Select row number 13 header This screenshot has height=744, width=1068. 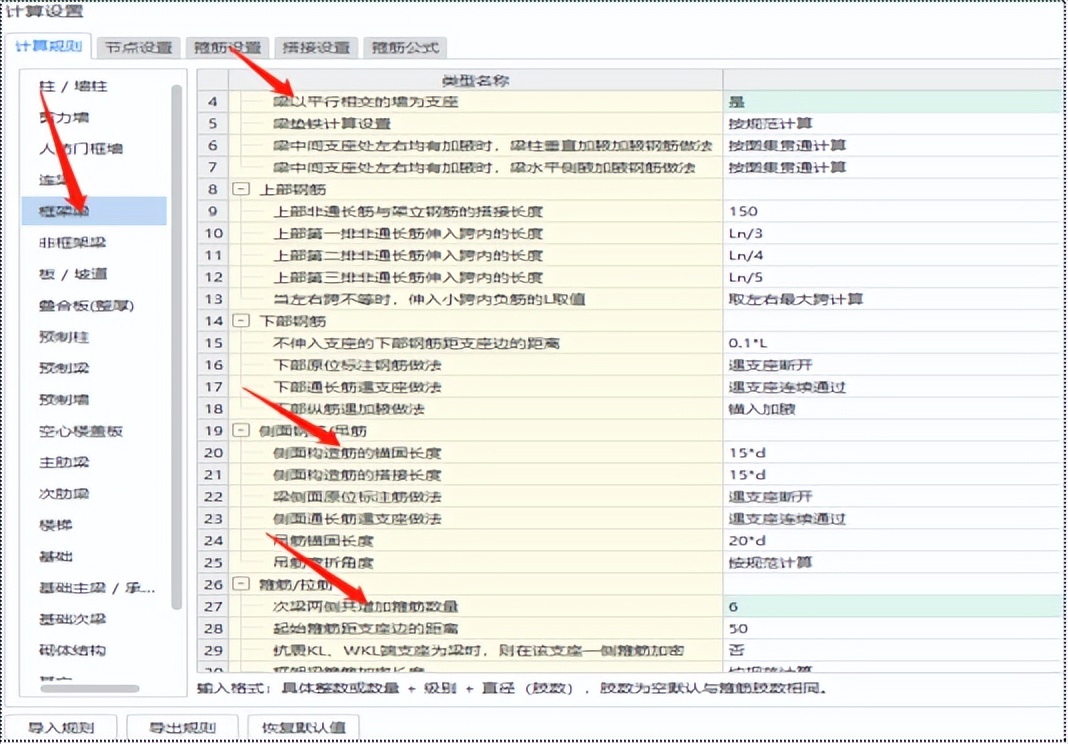[x=213, y=299]
